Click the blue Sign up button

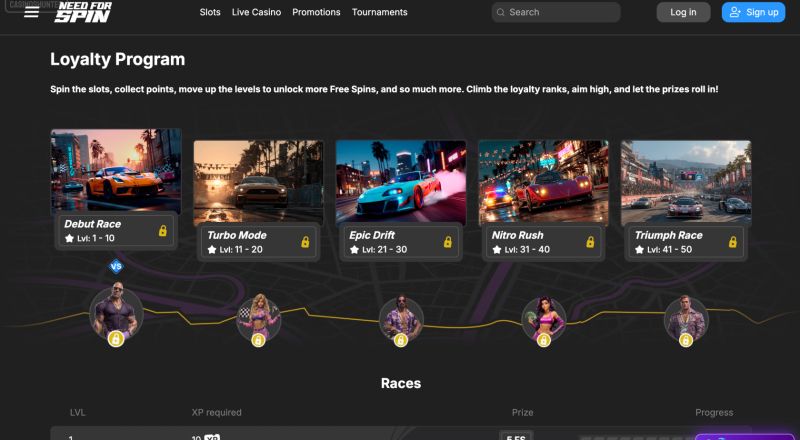[754, 12]
